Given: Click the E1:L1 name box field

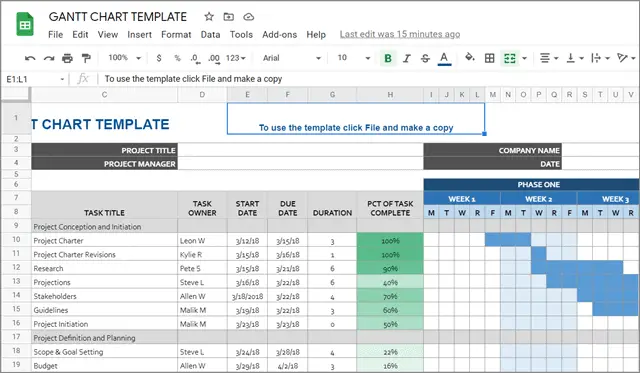Looking at the screenshot, I should (35, 79).
